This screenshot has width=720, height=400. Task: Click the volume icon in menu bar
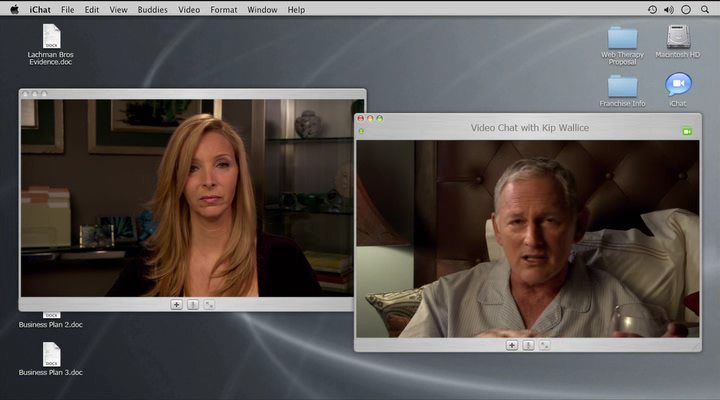(x=669, y=10)
